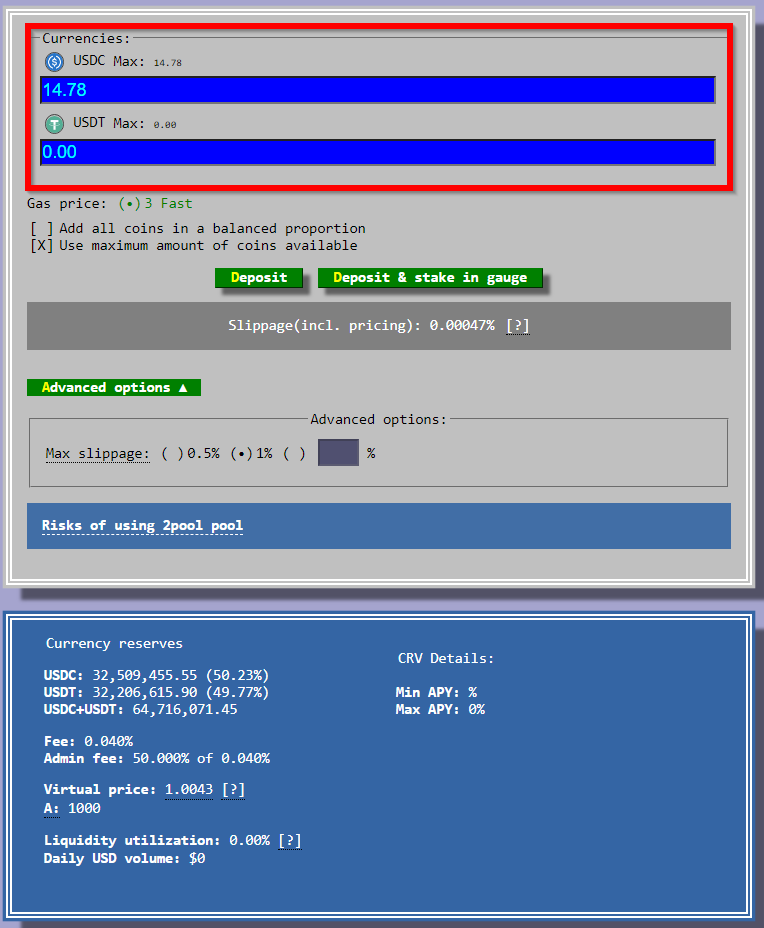The width and height of the screenshot is (764, 928).
Task: Click the Admin fee 50.000% line
Action: [157, 759]
